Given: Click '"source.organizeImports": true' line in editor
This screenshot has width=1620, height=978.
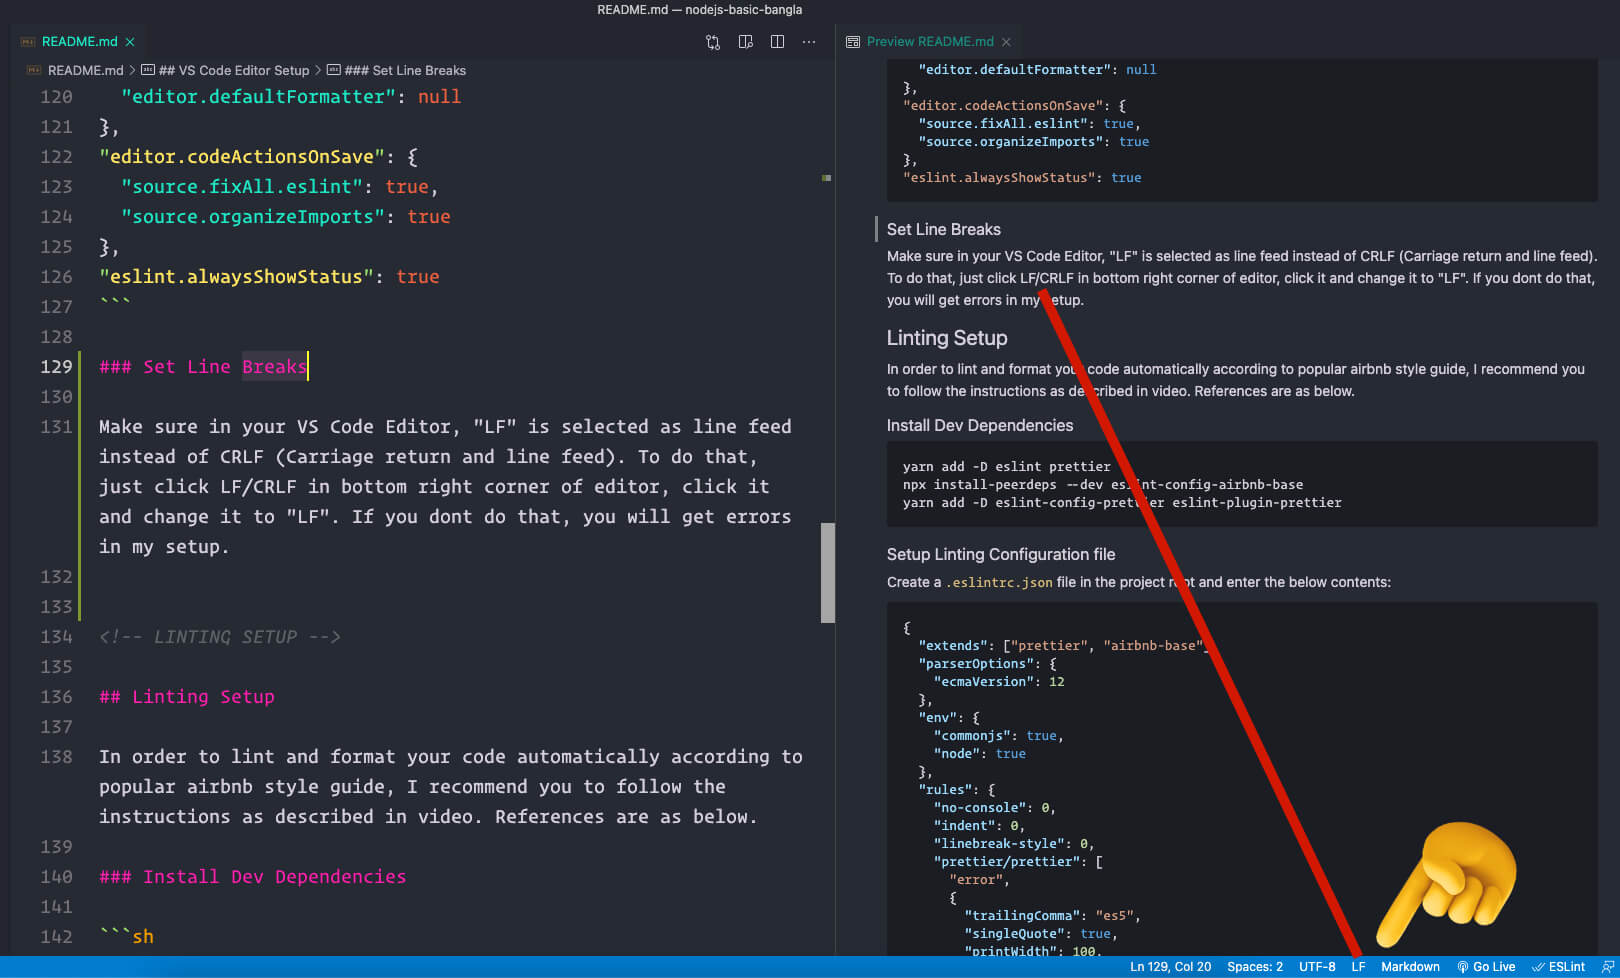Looking at the screenshot, I should coord(286,217).
